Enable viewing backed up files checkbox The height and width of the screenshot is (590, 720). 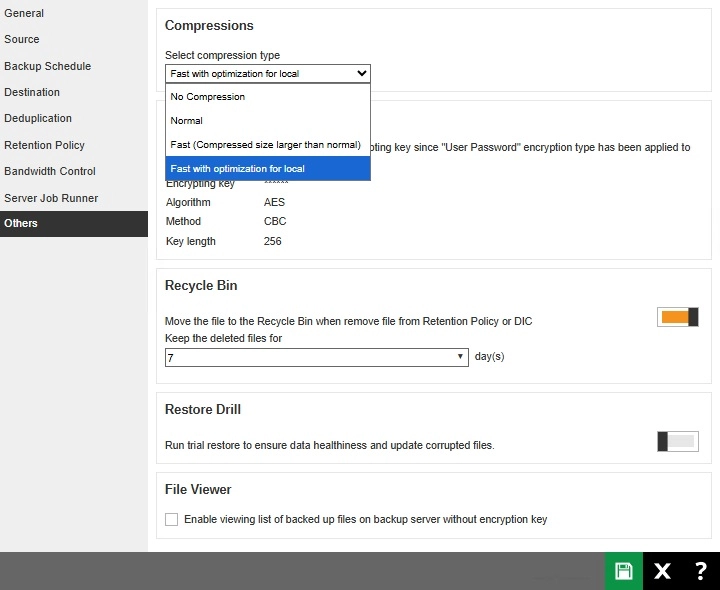tap(172, 519)
